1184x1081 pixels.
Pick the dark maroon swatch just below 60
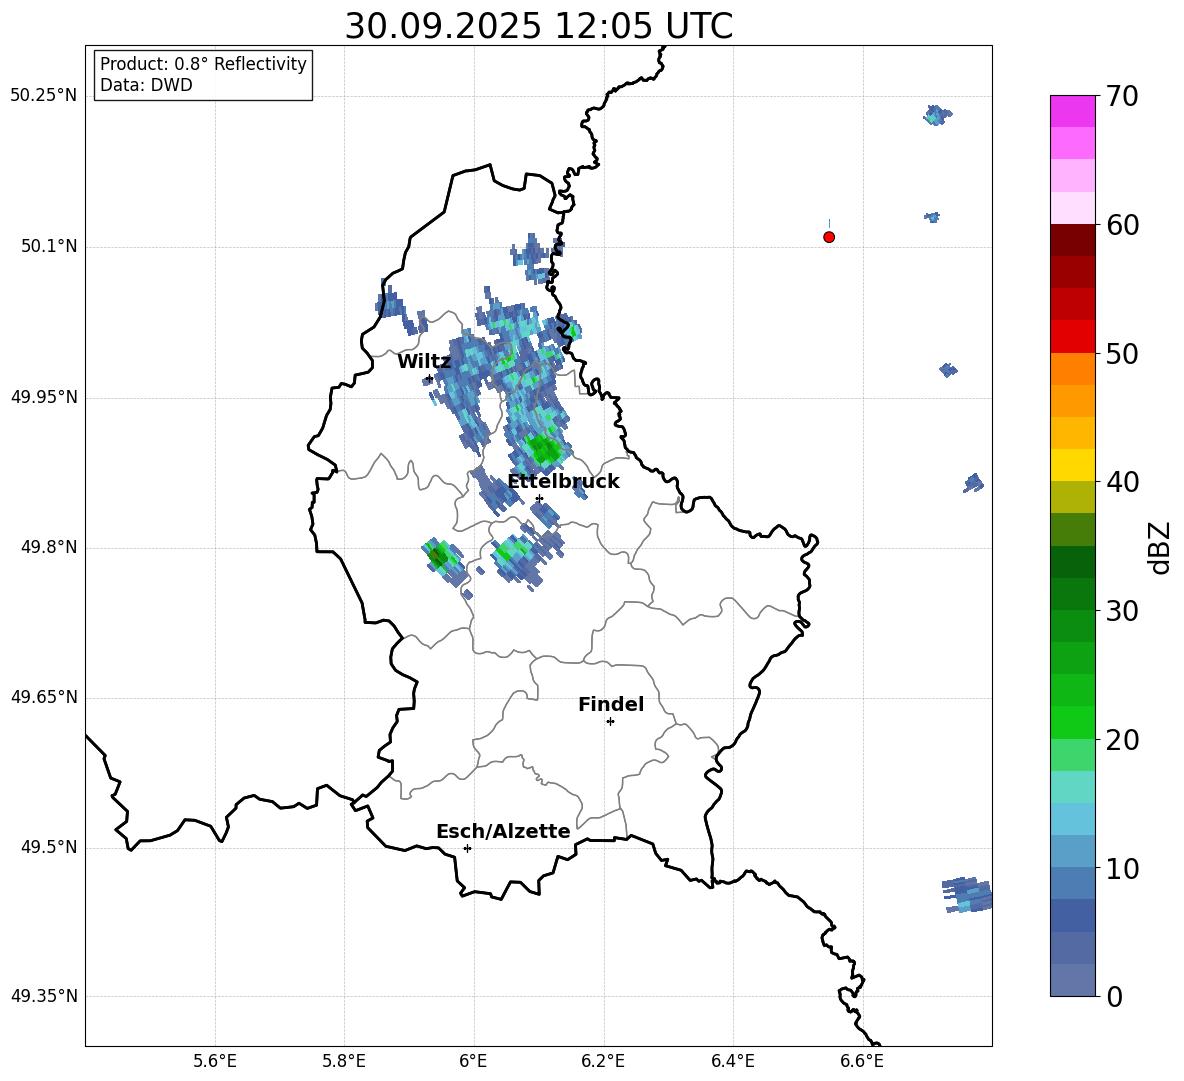[x=1073, y=240]
